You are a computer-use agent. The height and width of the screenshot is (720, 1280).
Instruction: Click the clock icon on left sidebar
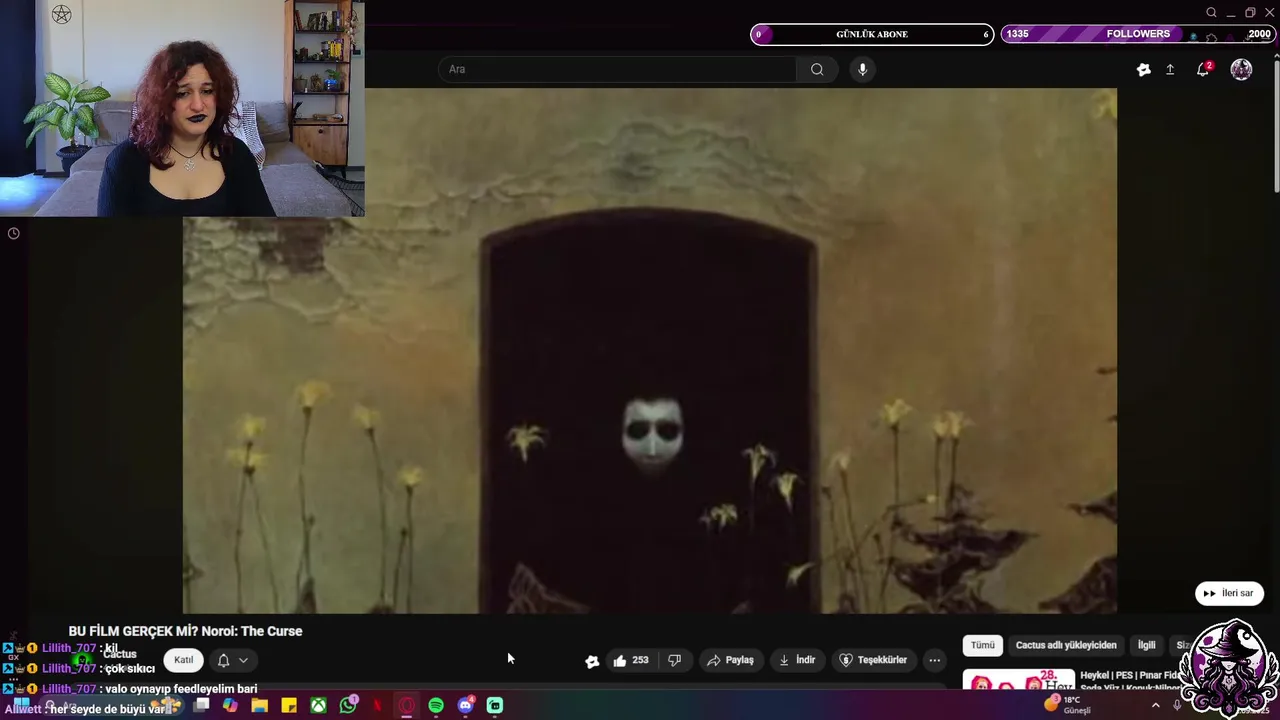click(13, 233)
